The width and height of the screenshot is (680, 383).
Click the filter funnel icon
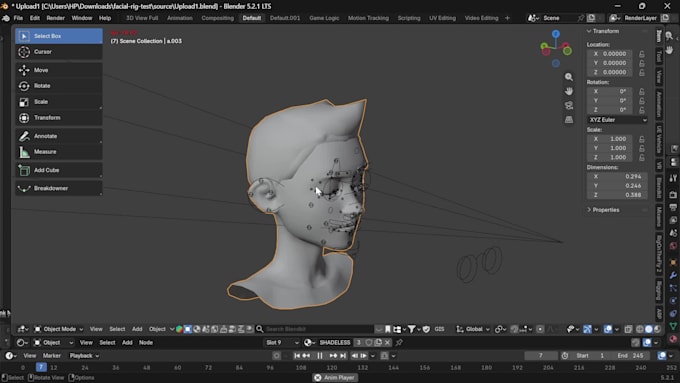[411, 329]
